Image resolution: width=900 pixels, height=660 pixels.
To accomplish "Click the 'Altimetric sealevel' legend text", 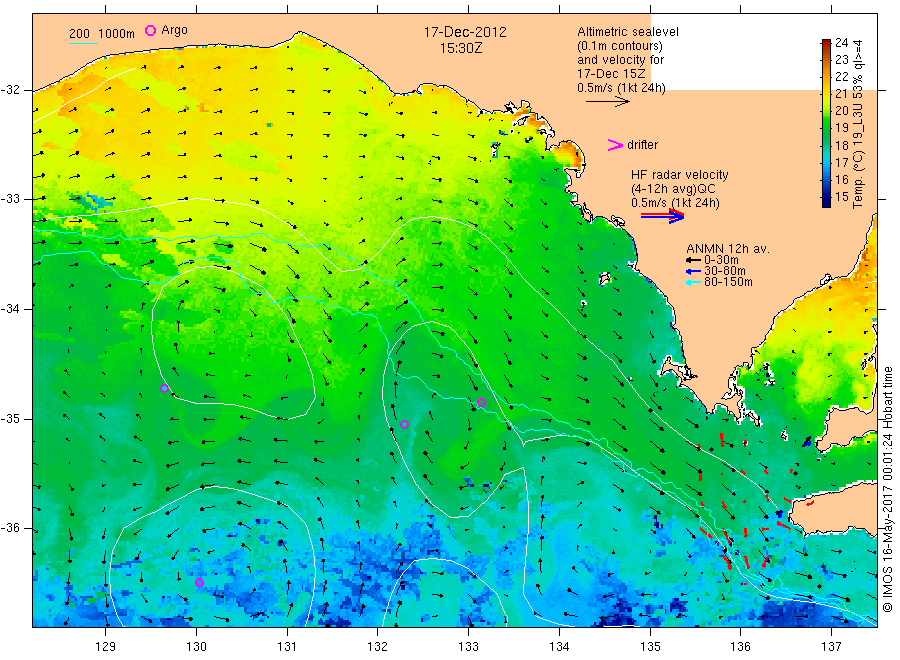I will (628, 32).
